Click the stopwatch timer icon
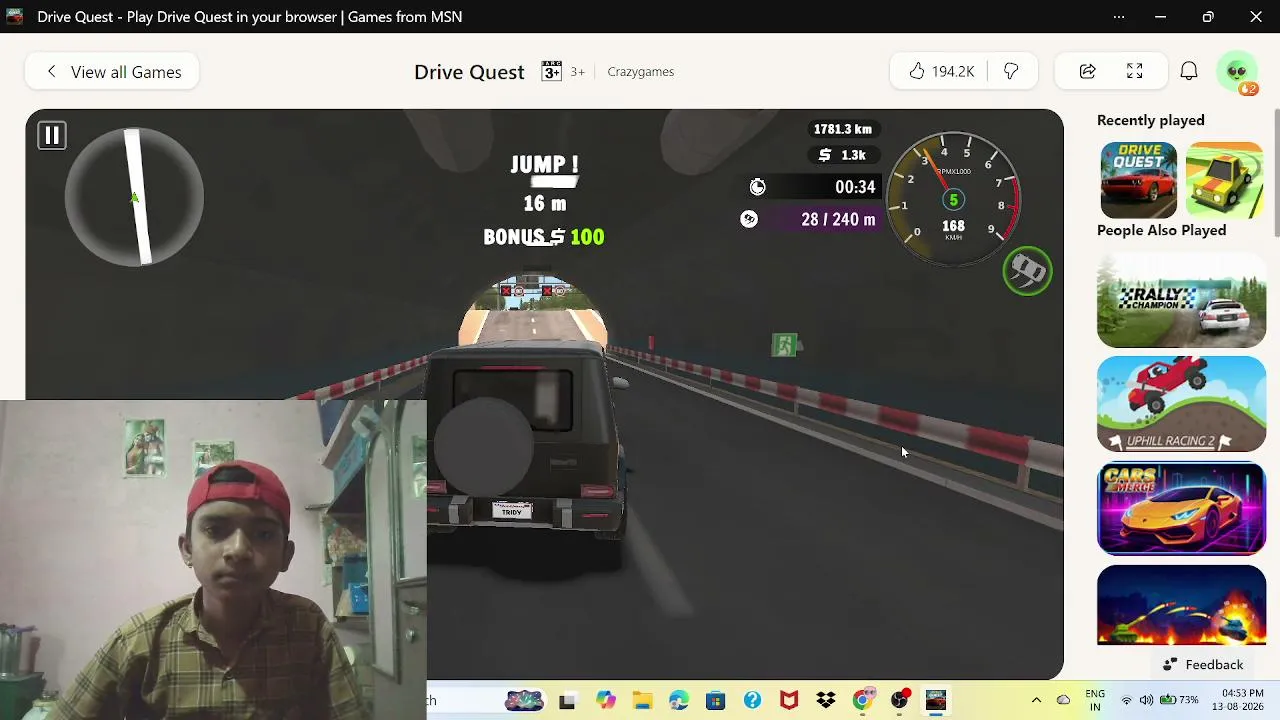The image size is (1280, 720). point(757,187)
